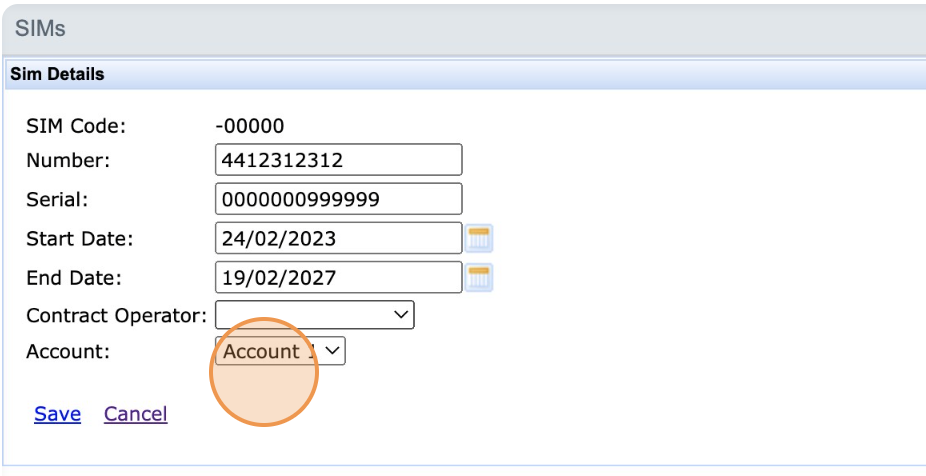Open the Account dropdown list
This screenshot has height=476, width=926.
(280, 351)
